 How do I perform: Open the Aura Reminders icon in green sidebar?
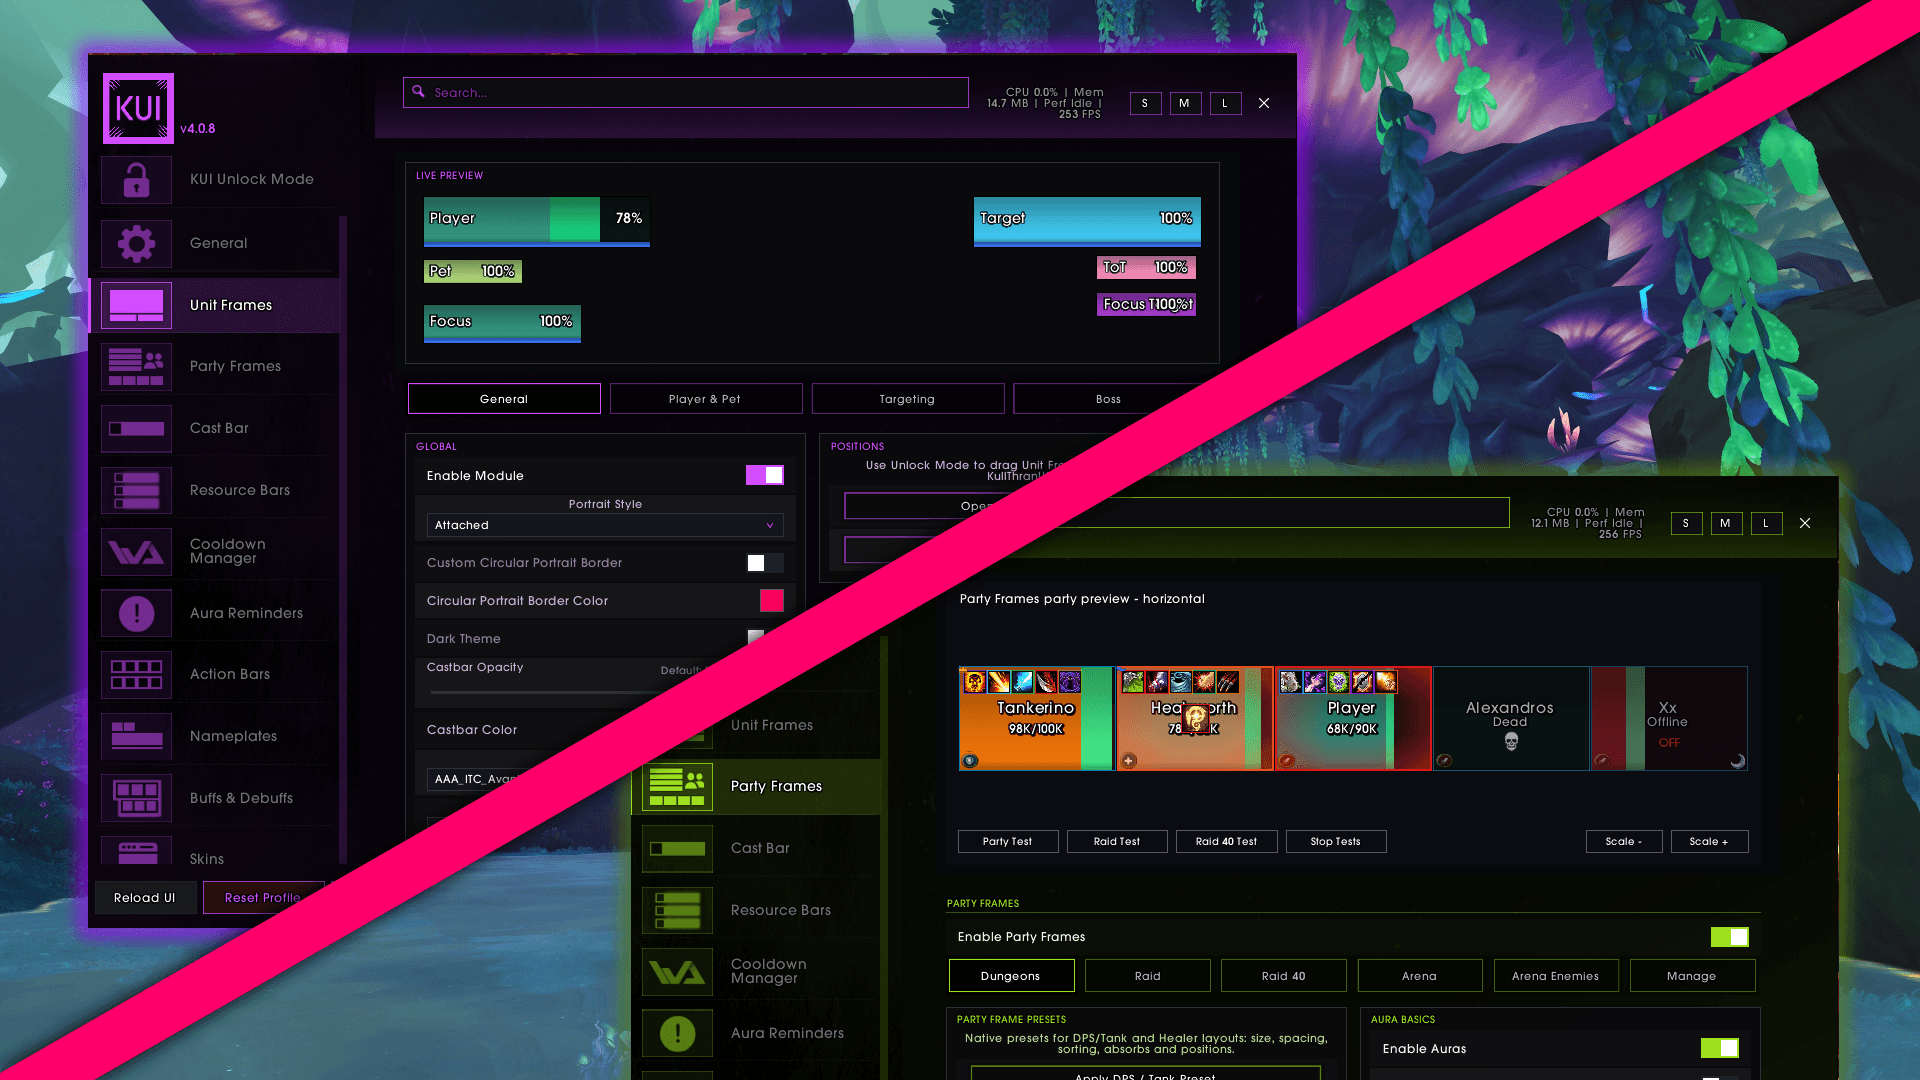[677, 1033]
